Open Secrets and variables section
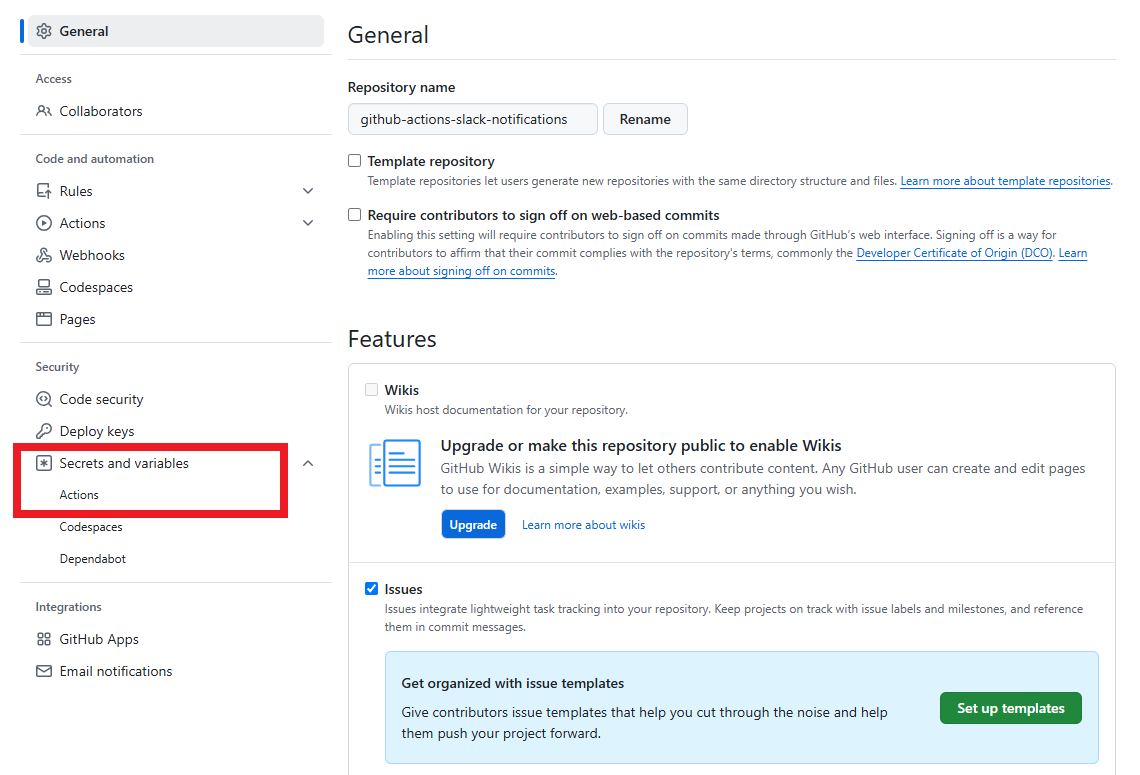This screenshot has height=775, width=1140. [x=124, y=463]
